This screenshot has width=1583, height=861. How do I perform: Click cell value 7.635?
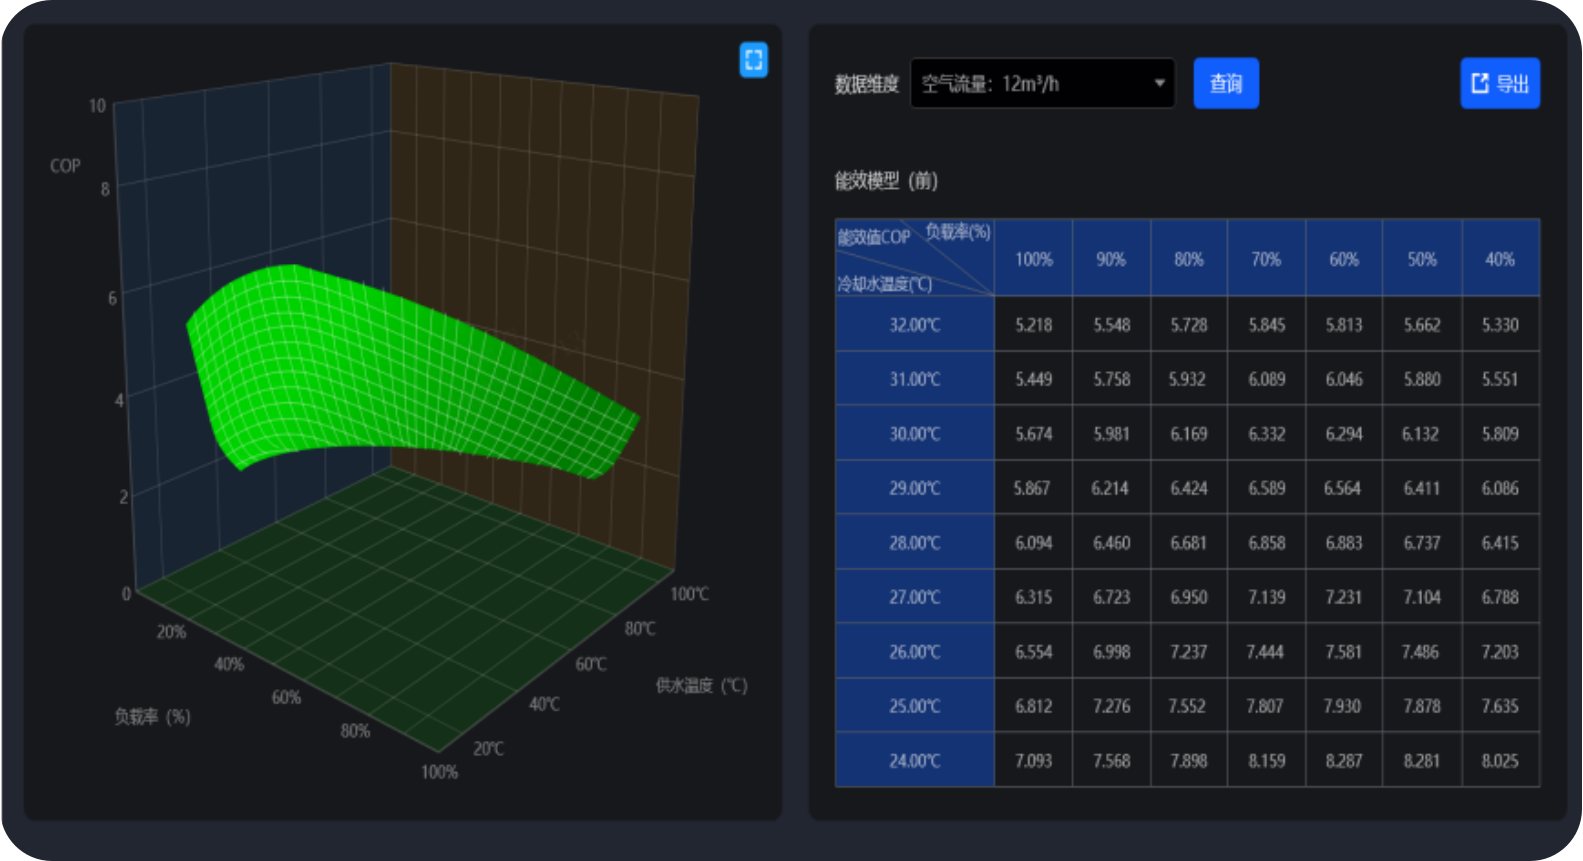[x=1500, y=706]
